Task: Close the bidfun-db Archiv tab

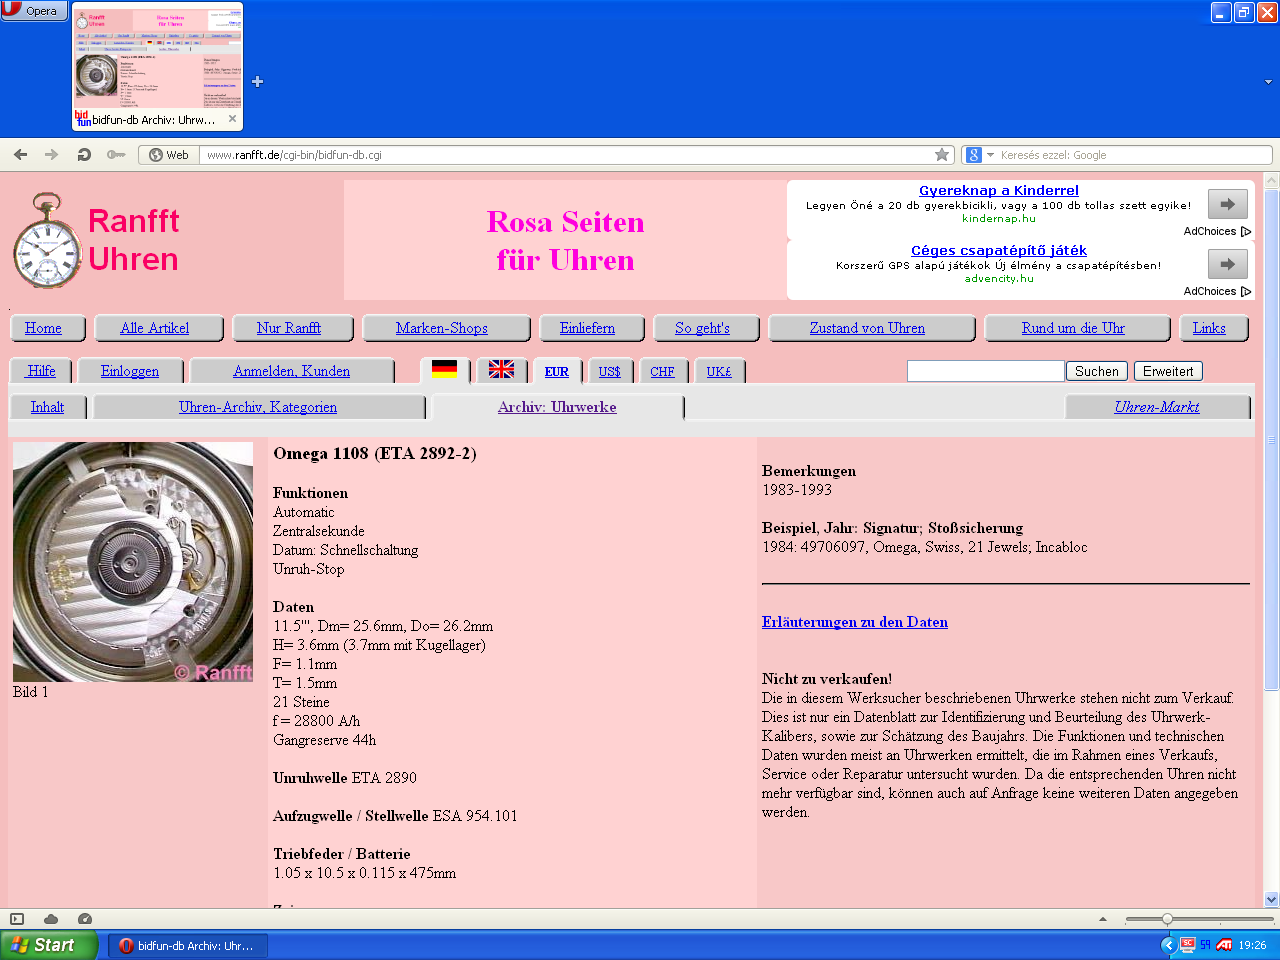Action: [233, 119]
